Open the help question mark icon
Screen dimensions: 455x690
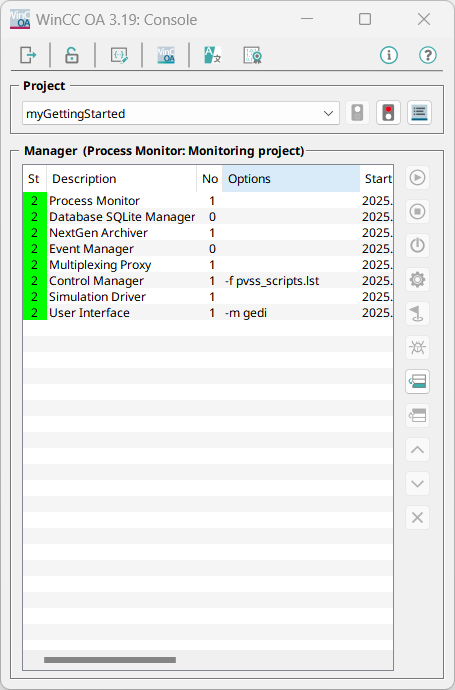click(x=428, y=55)
